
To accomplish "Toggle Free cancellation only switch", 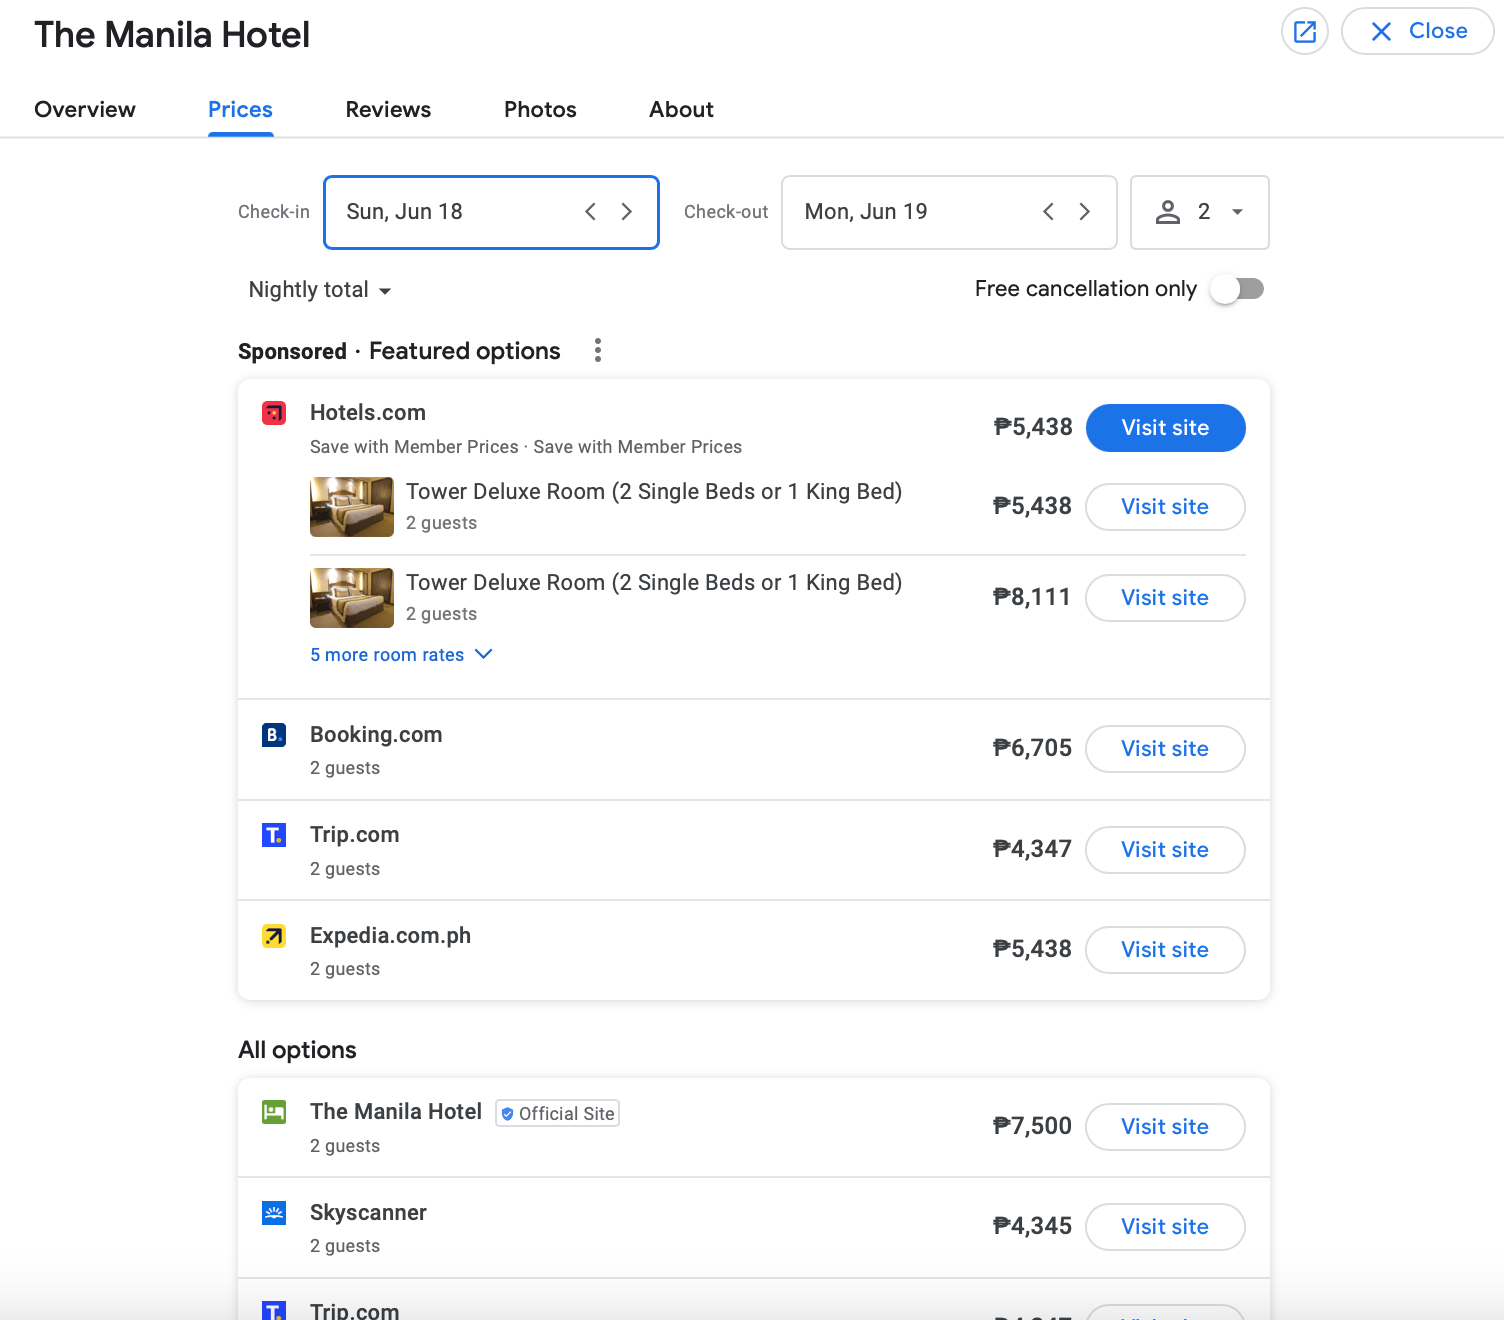I will pos(1237,289).
